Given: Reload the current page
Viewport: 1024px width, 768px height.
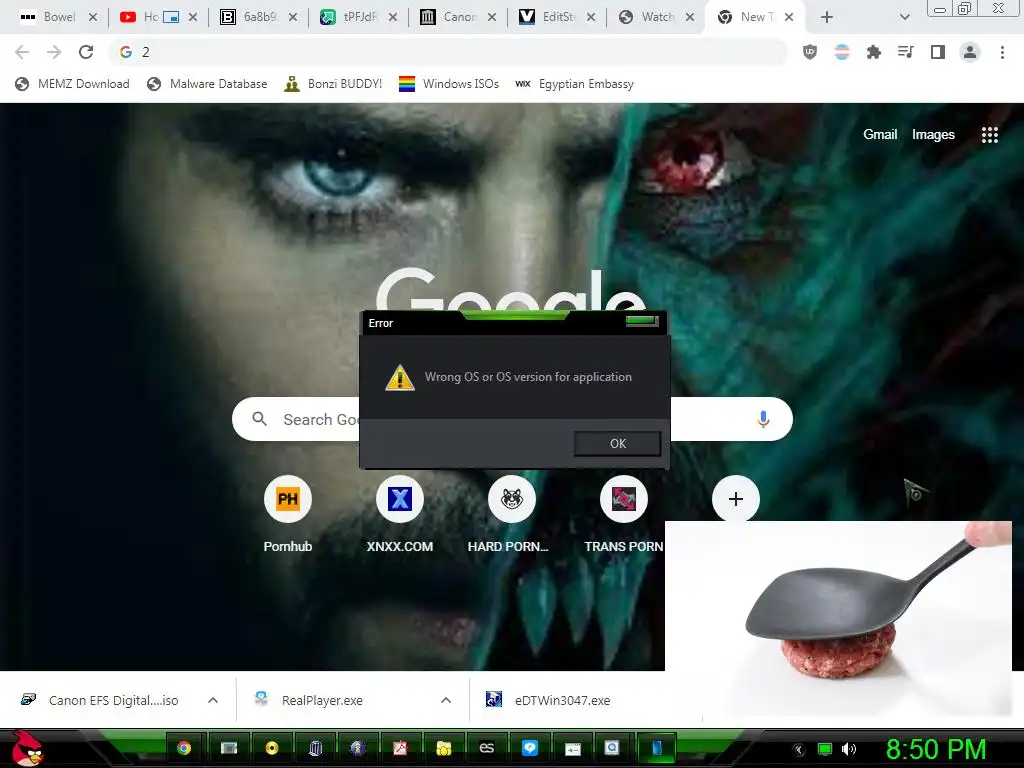Looking at the screenshot, I should (x=86, y=52).
